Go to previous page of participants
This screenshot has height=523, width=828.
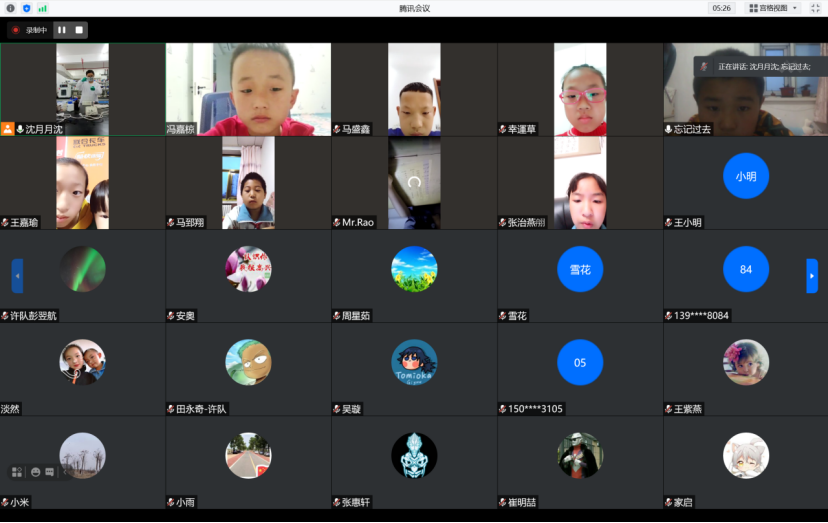pyautogui.click(x=17, y=275)
